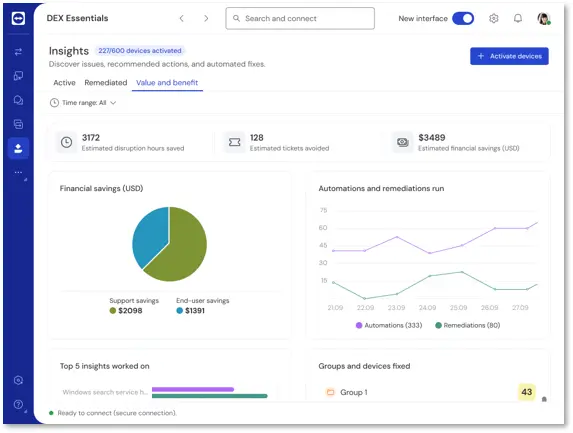Switch to the Remediated tab
573x433 pixels.
(106, 83)
